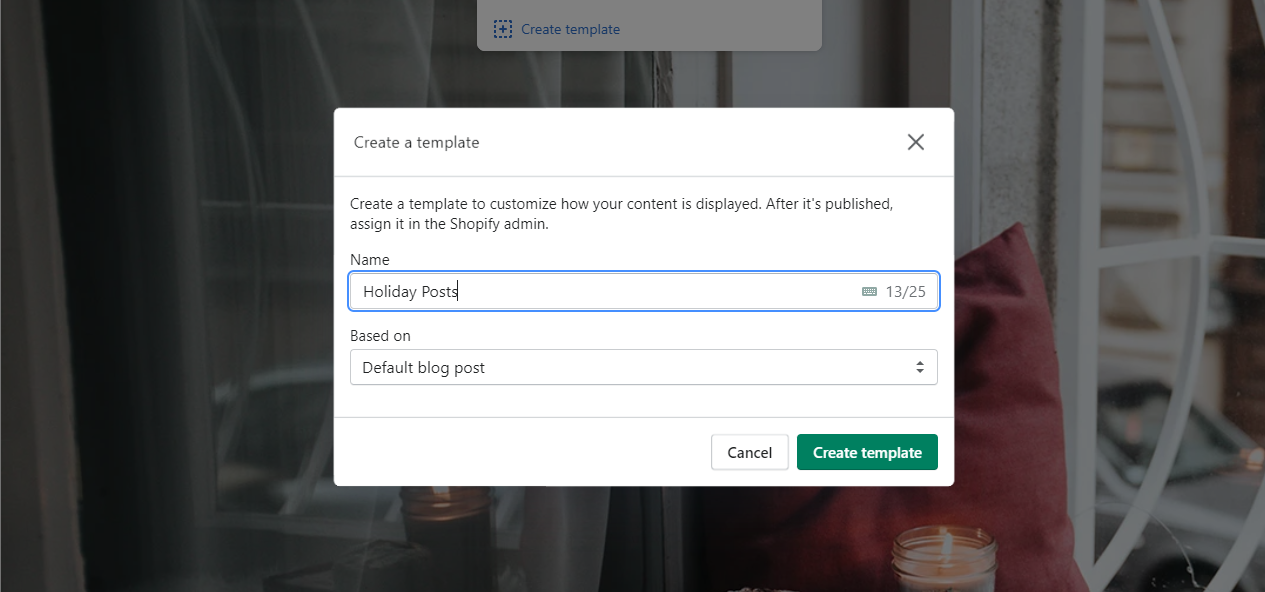Place cursor in Holiday Posts text
Screen dimensions: 1265x592
pos(410,292)
